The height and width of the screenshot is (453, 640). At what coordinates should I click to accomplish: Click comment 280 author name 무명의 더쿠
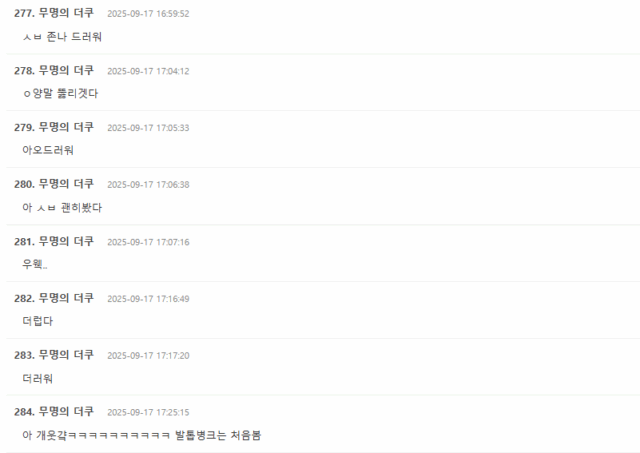[x=66, y=184]
